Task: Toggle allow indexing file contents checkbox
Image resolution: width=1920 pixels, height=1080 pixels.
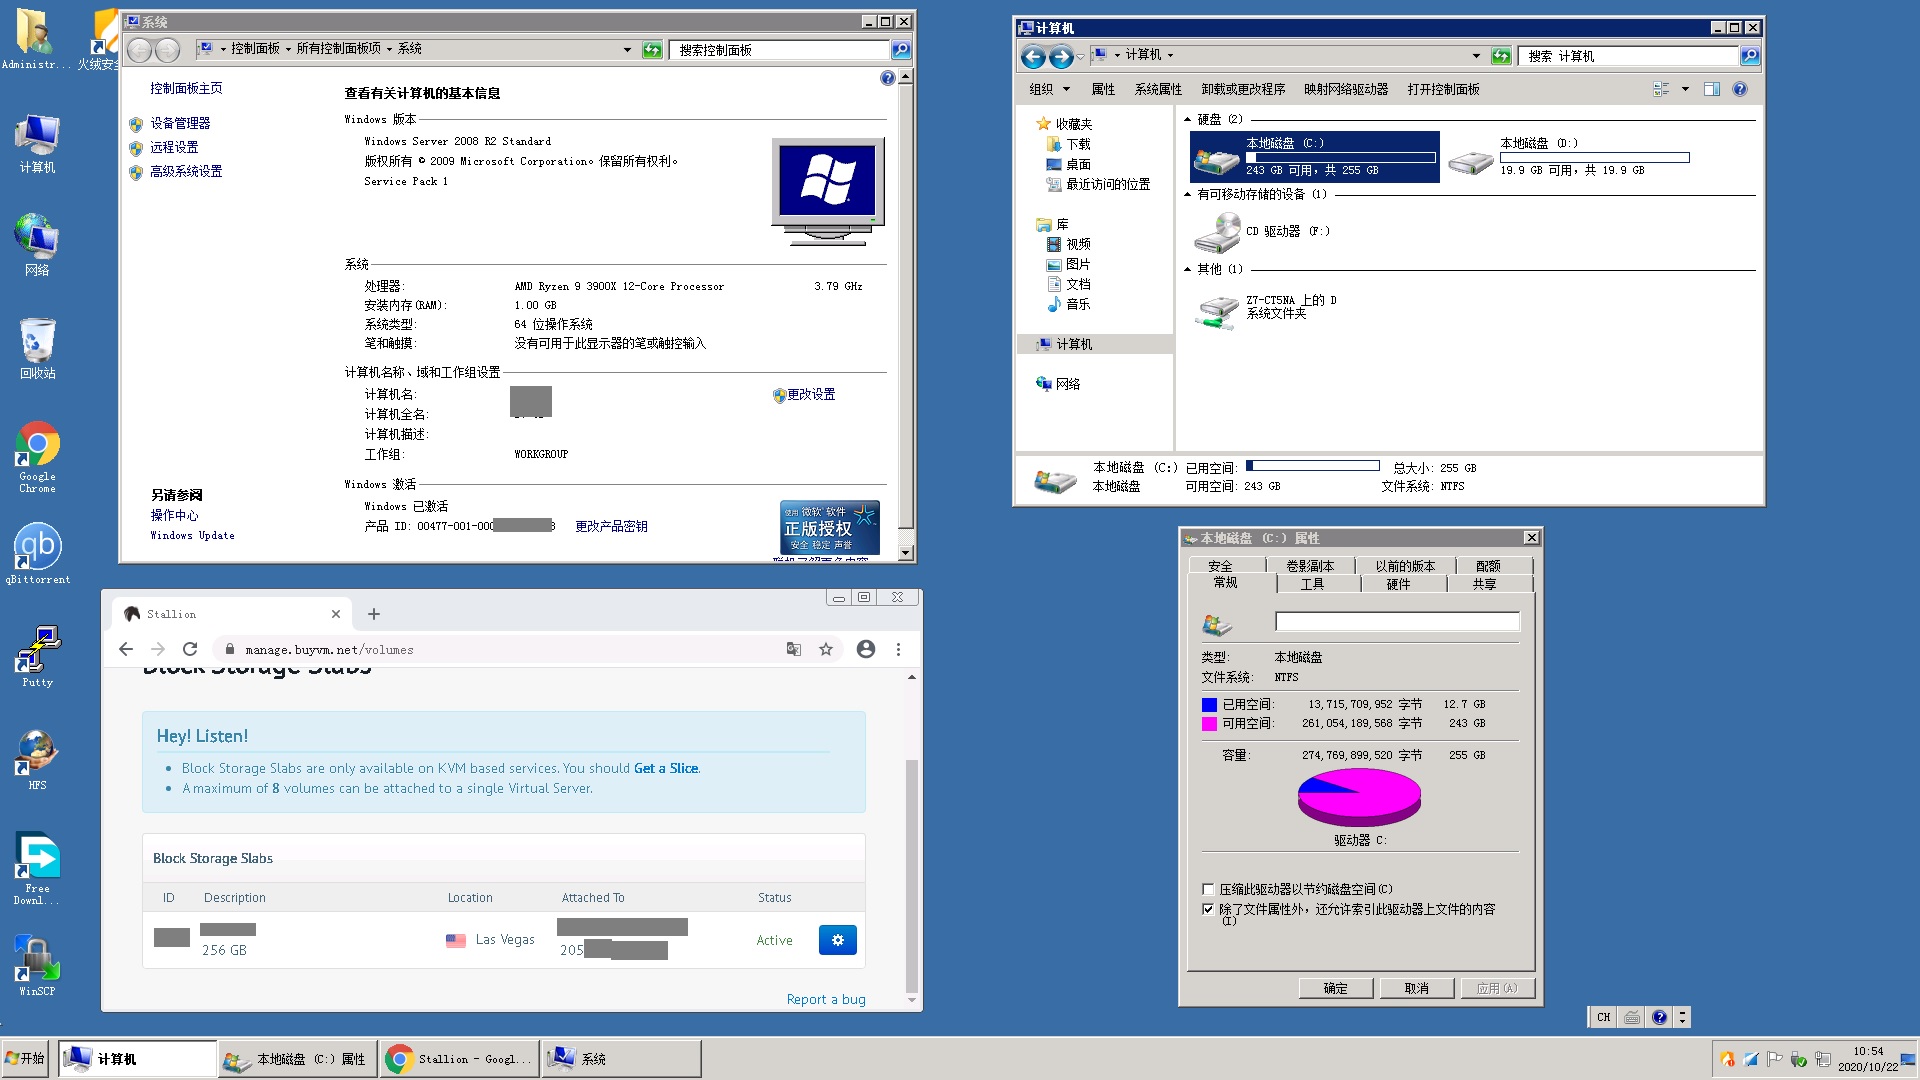Action: 1208,909
